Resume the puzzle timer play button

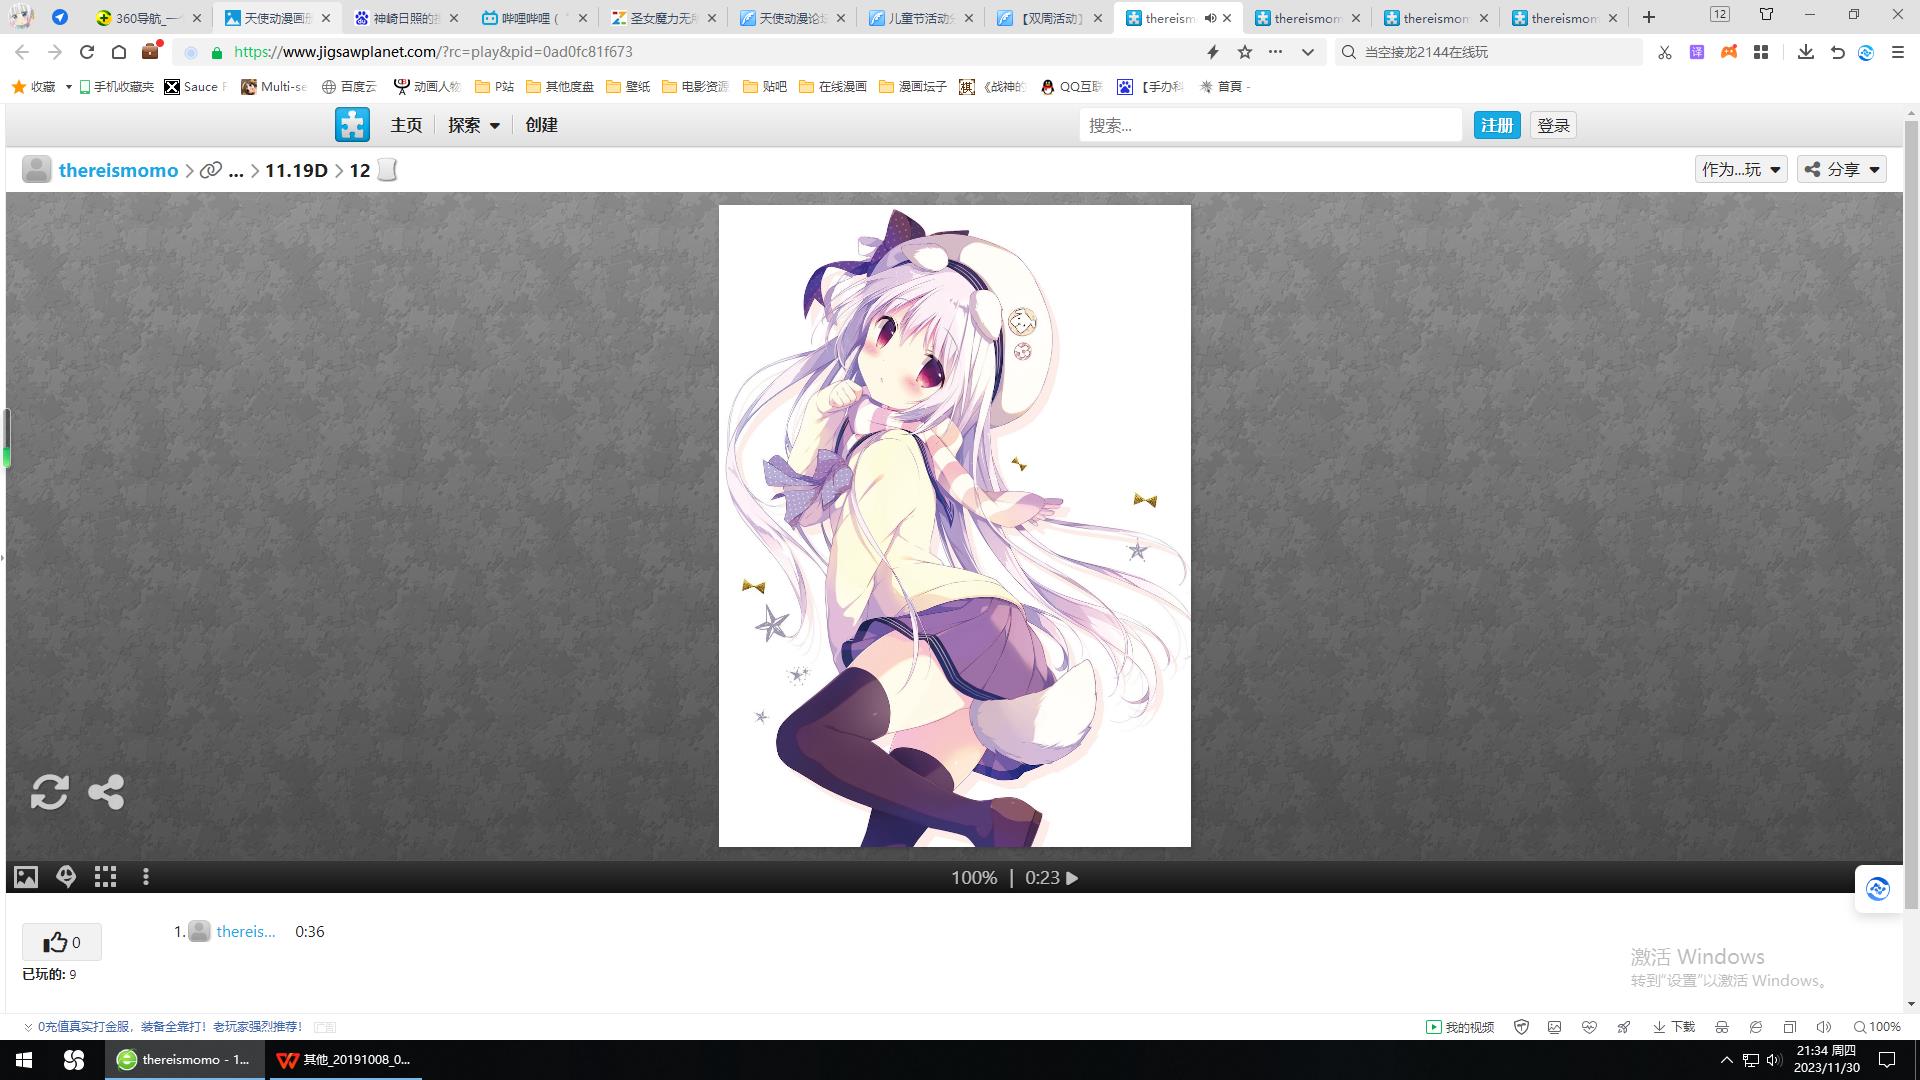[x=1072, y=878]
